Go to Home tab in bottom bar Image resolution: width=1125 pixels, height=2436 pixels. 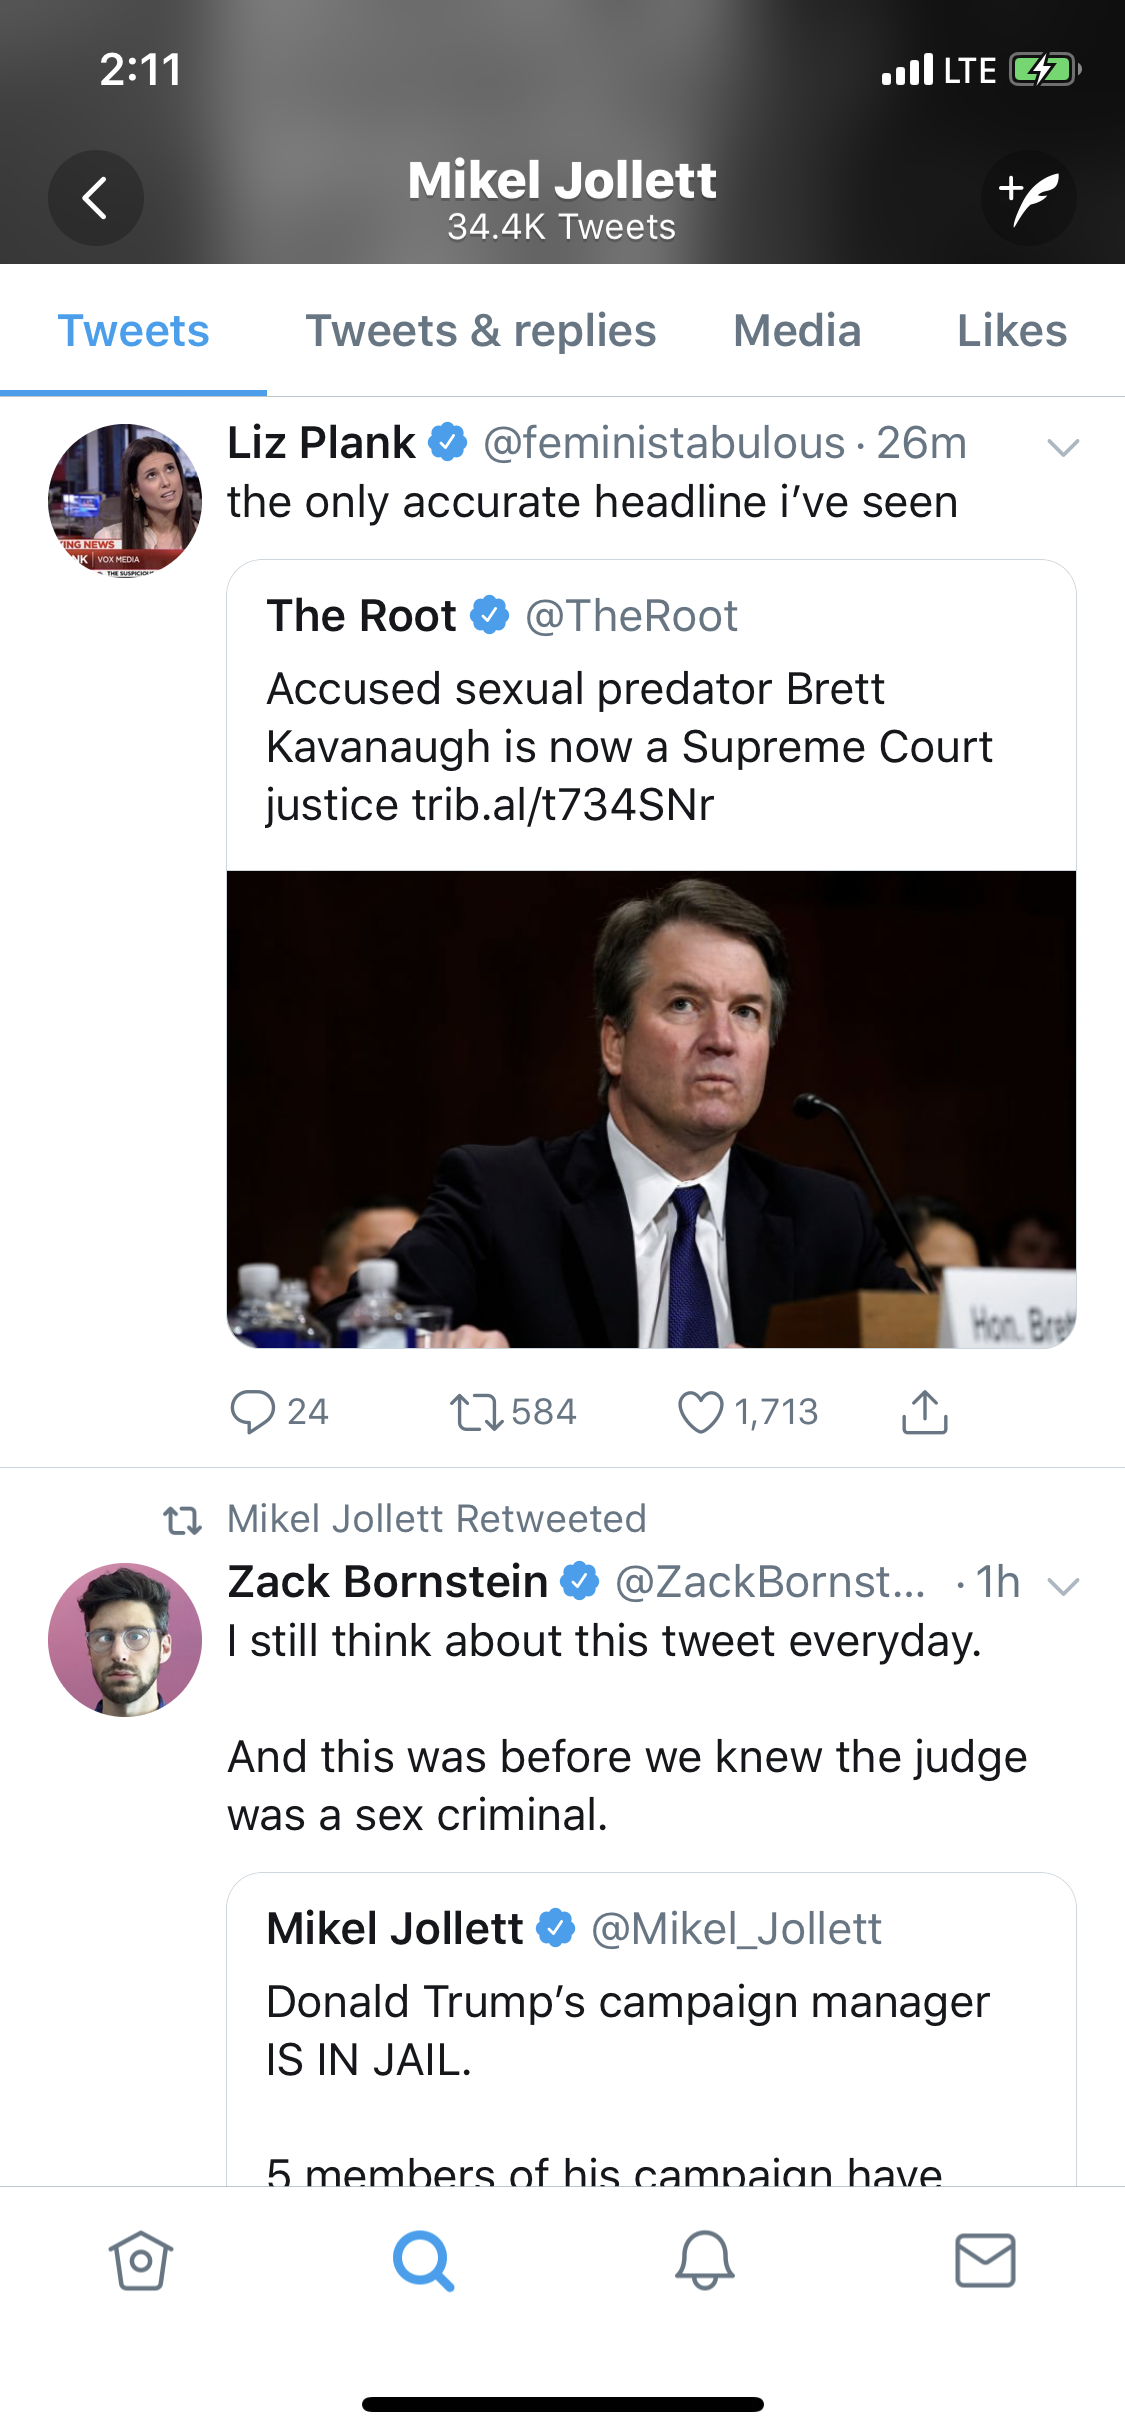coord(141,2261)
